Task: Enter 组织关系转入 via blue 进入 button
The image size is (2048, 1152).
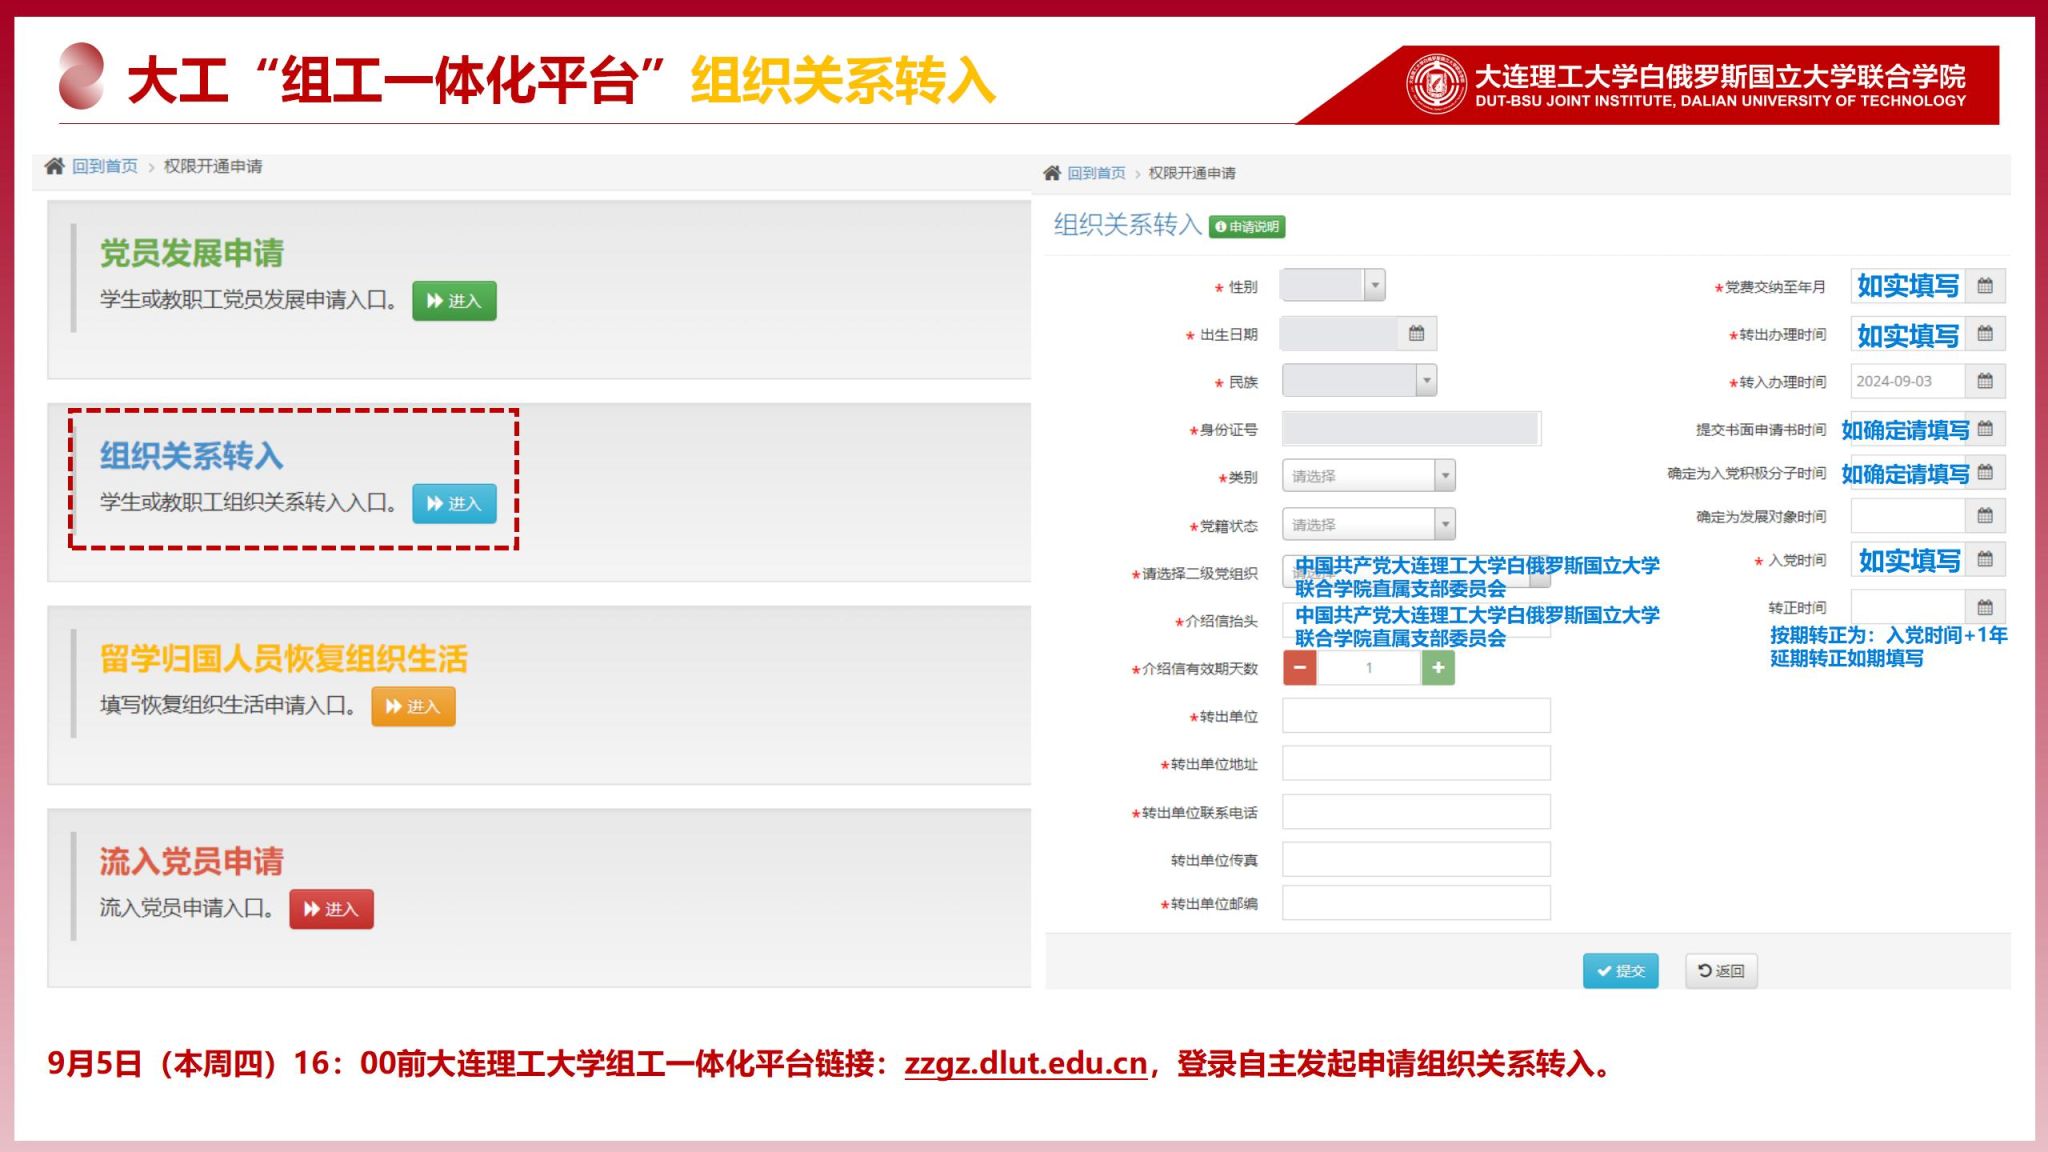Action: [454, 503]
